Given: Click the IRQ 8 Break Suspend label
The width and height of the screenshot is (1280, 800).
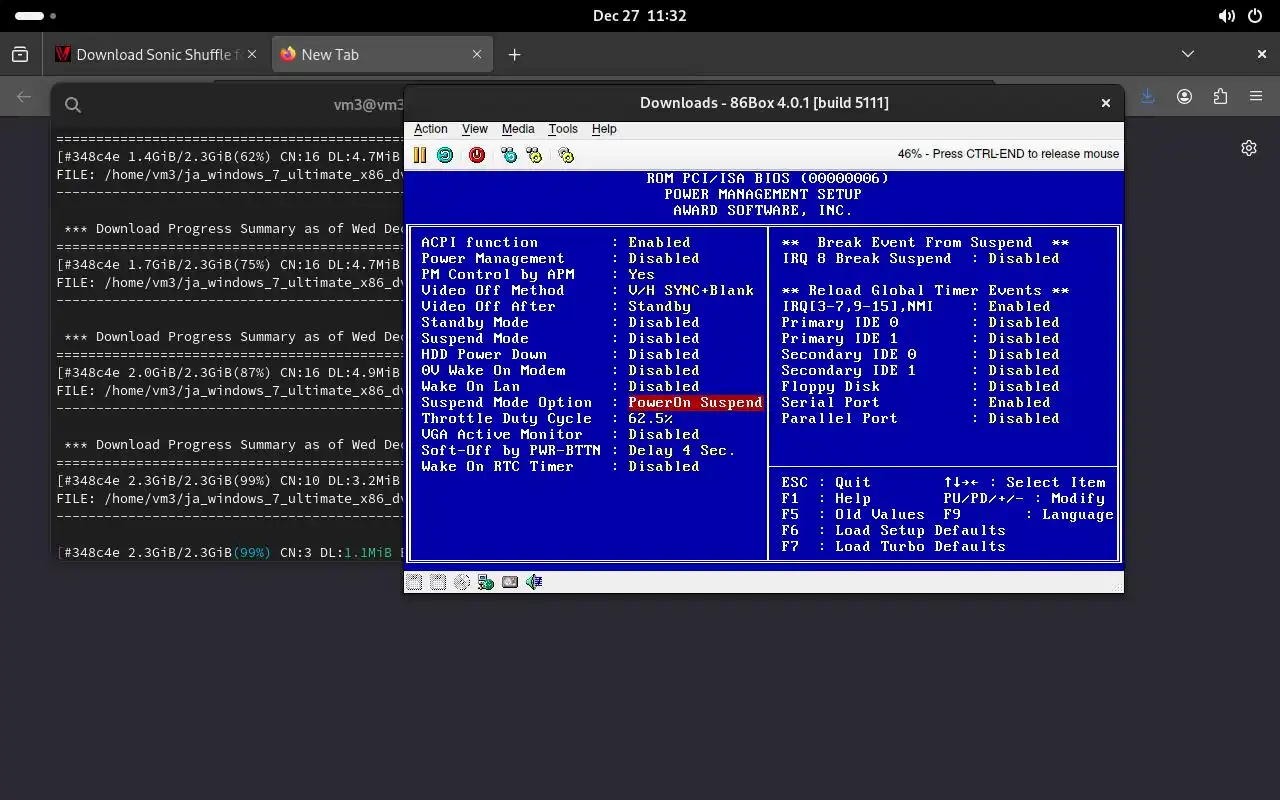Looking at the screenshot, I should tap(867, 259).
